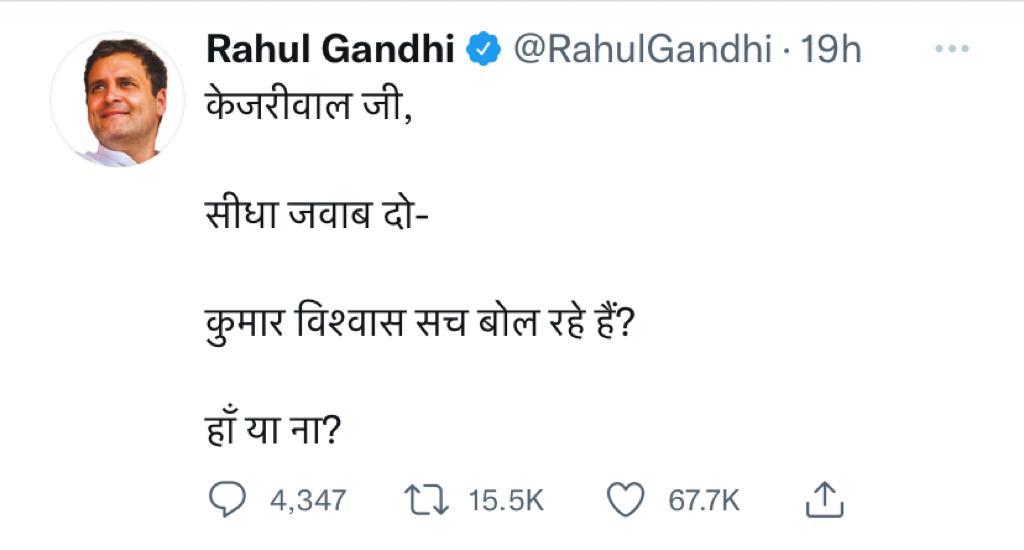Click the Rahul Gandhi display name

click(330, 49)
